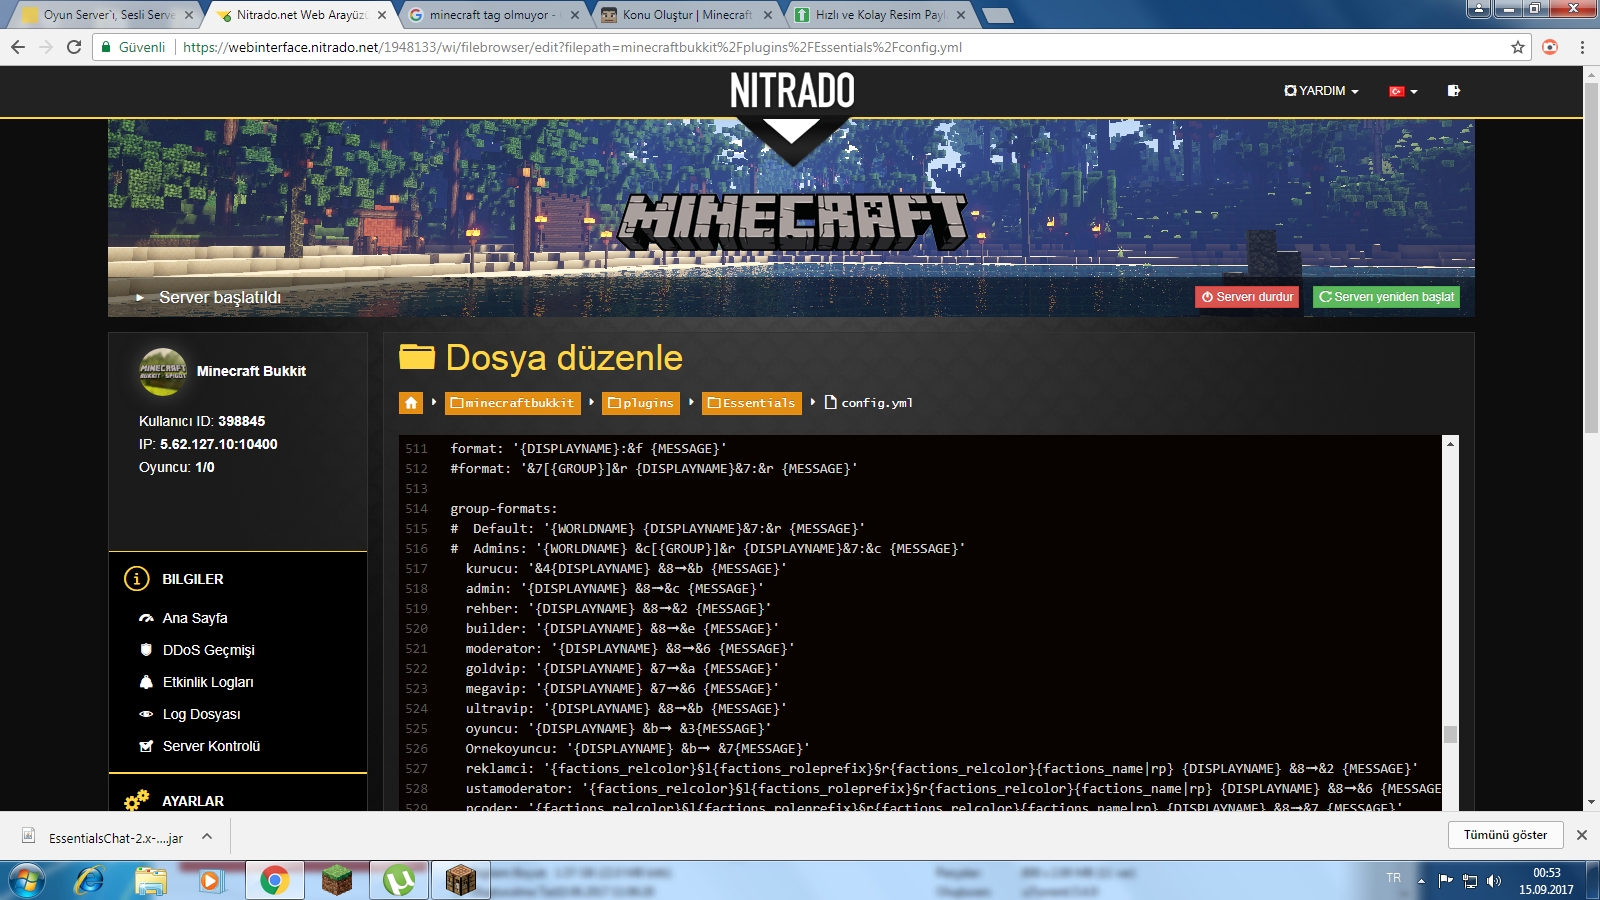
Task: Show hidden system tray icons
Action: (x=1421, y=881)
